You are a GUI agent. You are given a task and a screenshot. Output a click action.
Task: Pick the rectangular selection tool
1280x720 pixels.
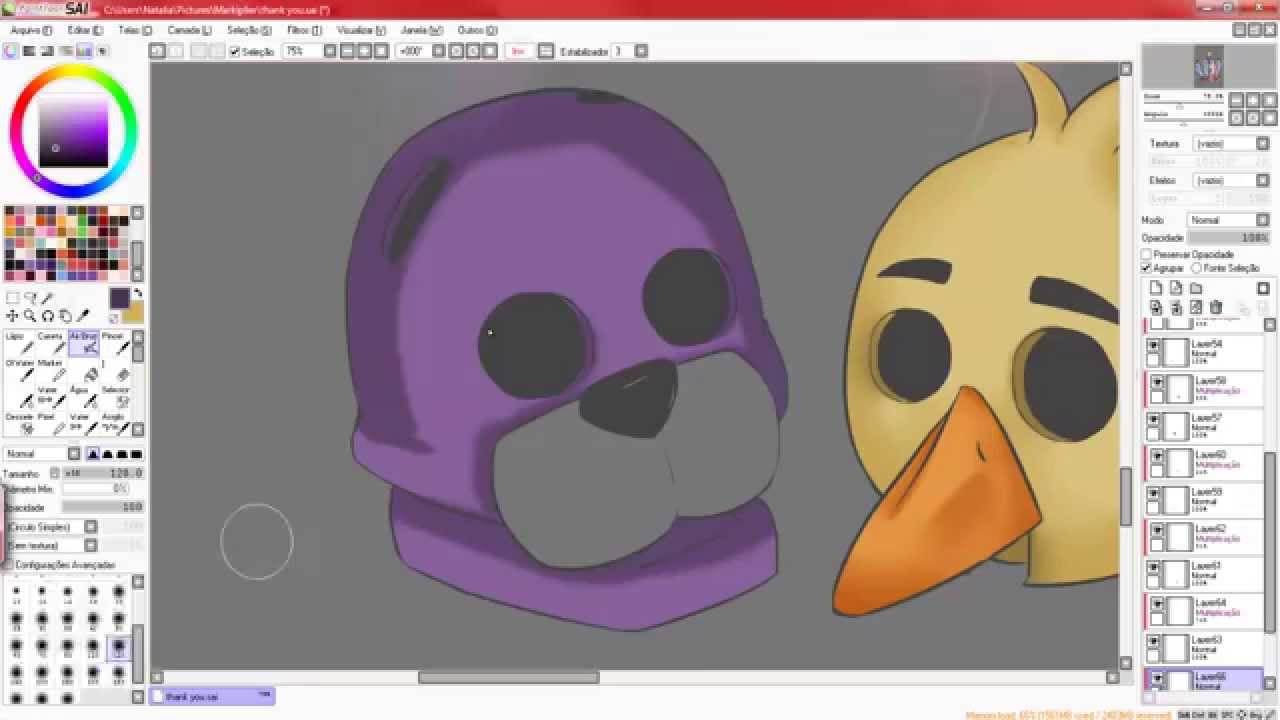tap(12, 298)
